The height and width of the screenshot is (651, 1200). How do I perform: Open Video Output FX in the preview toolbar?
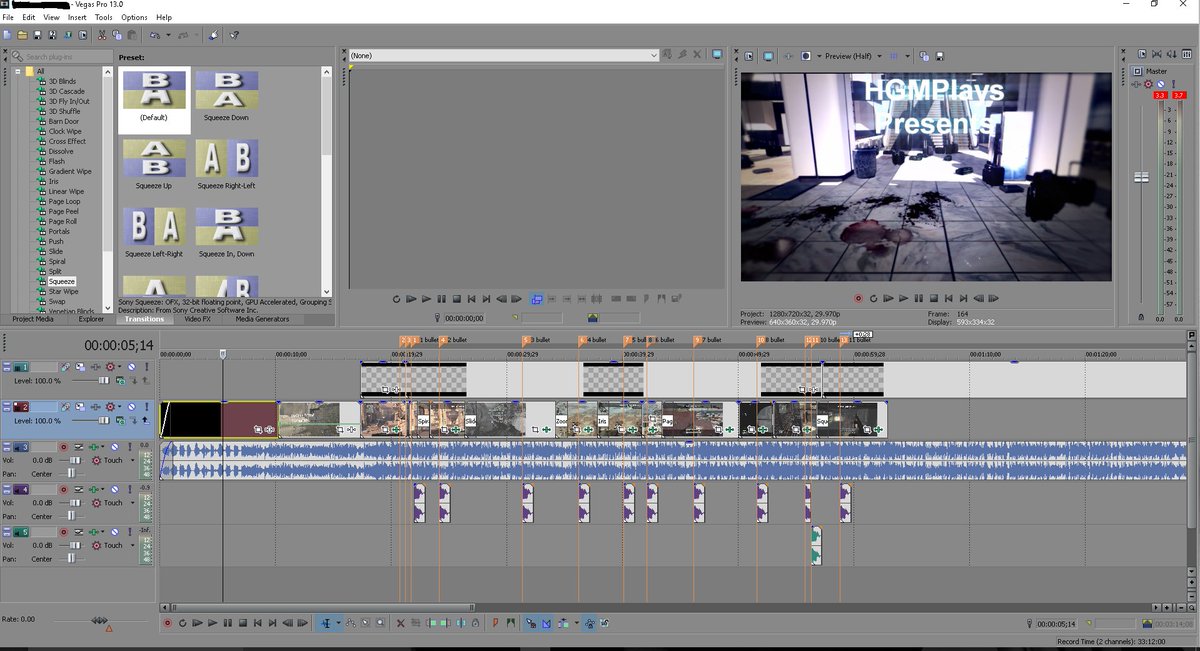coord(787,56)
